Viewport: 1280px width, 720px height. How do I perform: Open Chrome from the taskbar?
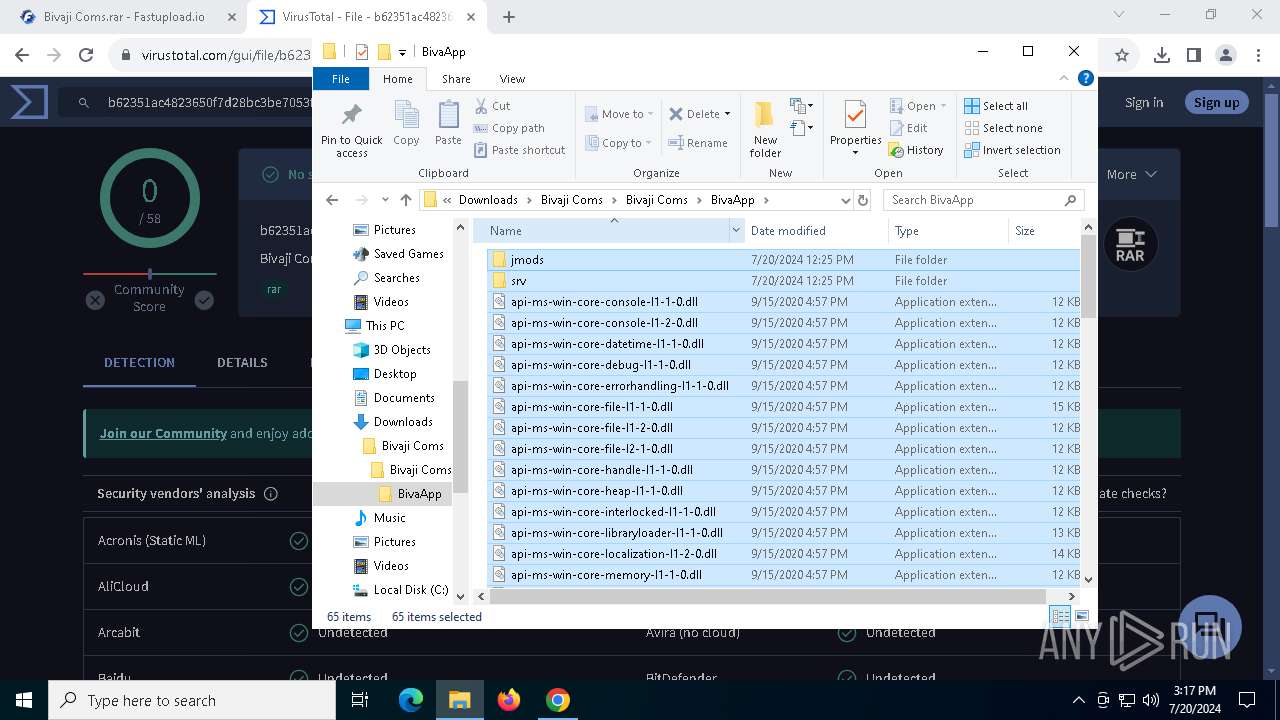click(x=558, y=700)
